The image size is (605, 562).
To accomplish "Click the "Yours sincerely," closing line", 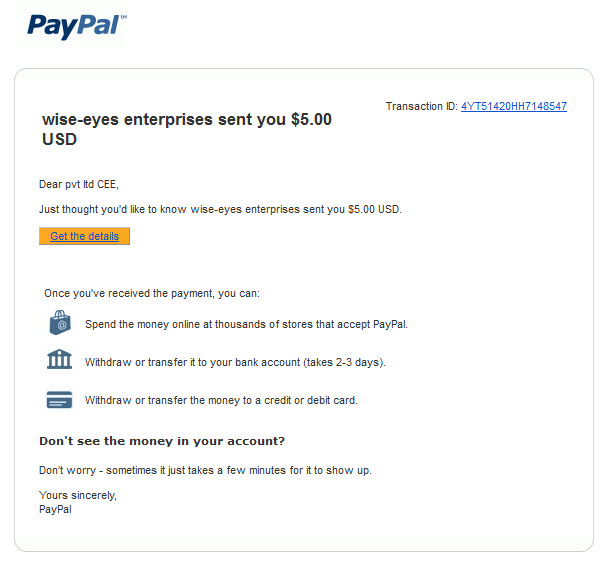I will point(78,495).
